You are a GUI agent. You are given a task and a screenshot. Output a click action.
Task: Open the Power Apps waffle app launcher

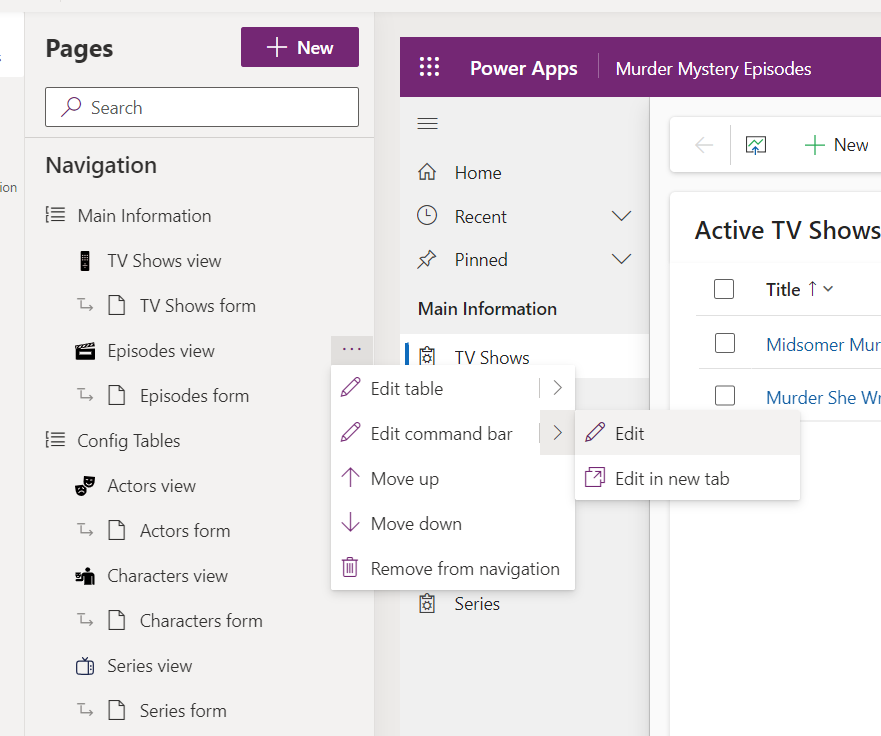(429, 67)
